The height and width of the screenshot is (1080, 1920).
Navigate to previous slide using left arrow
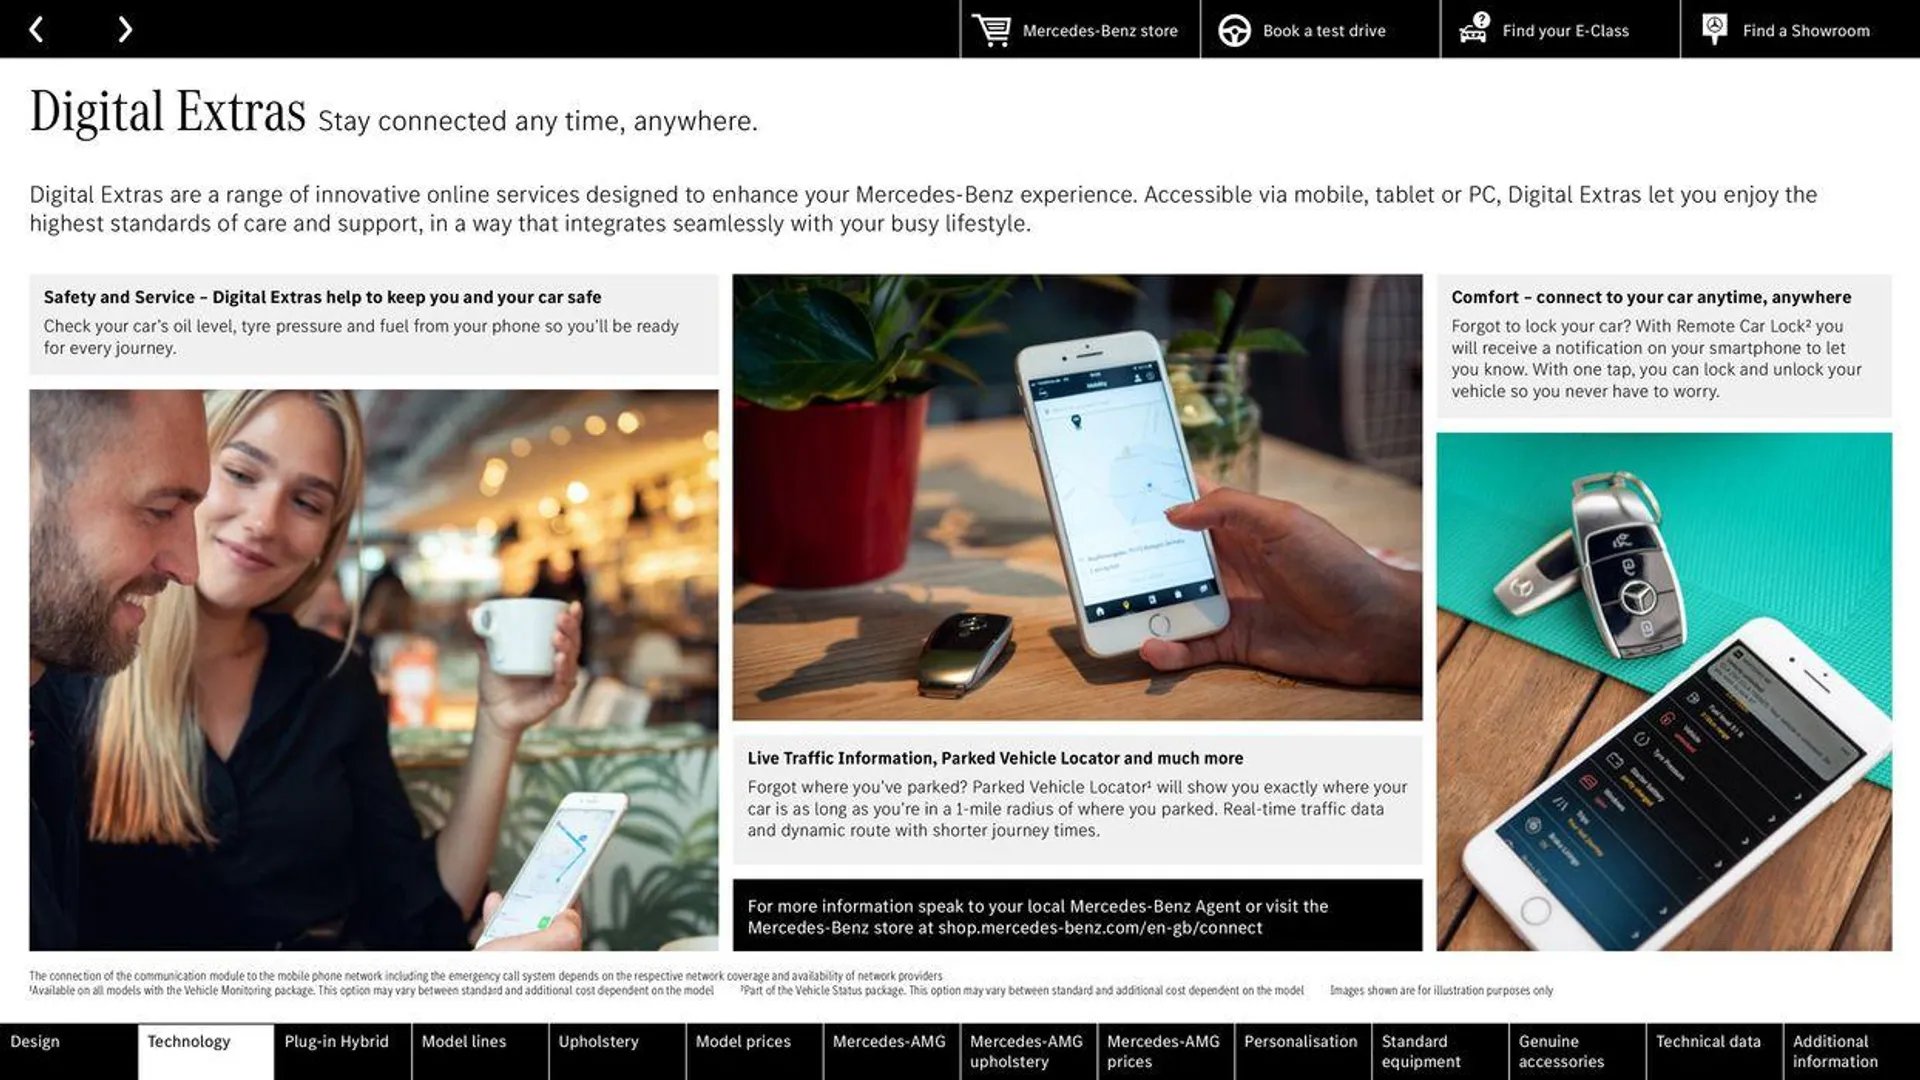click(36, 28)
